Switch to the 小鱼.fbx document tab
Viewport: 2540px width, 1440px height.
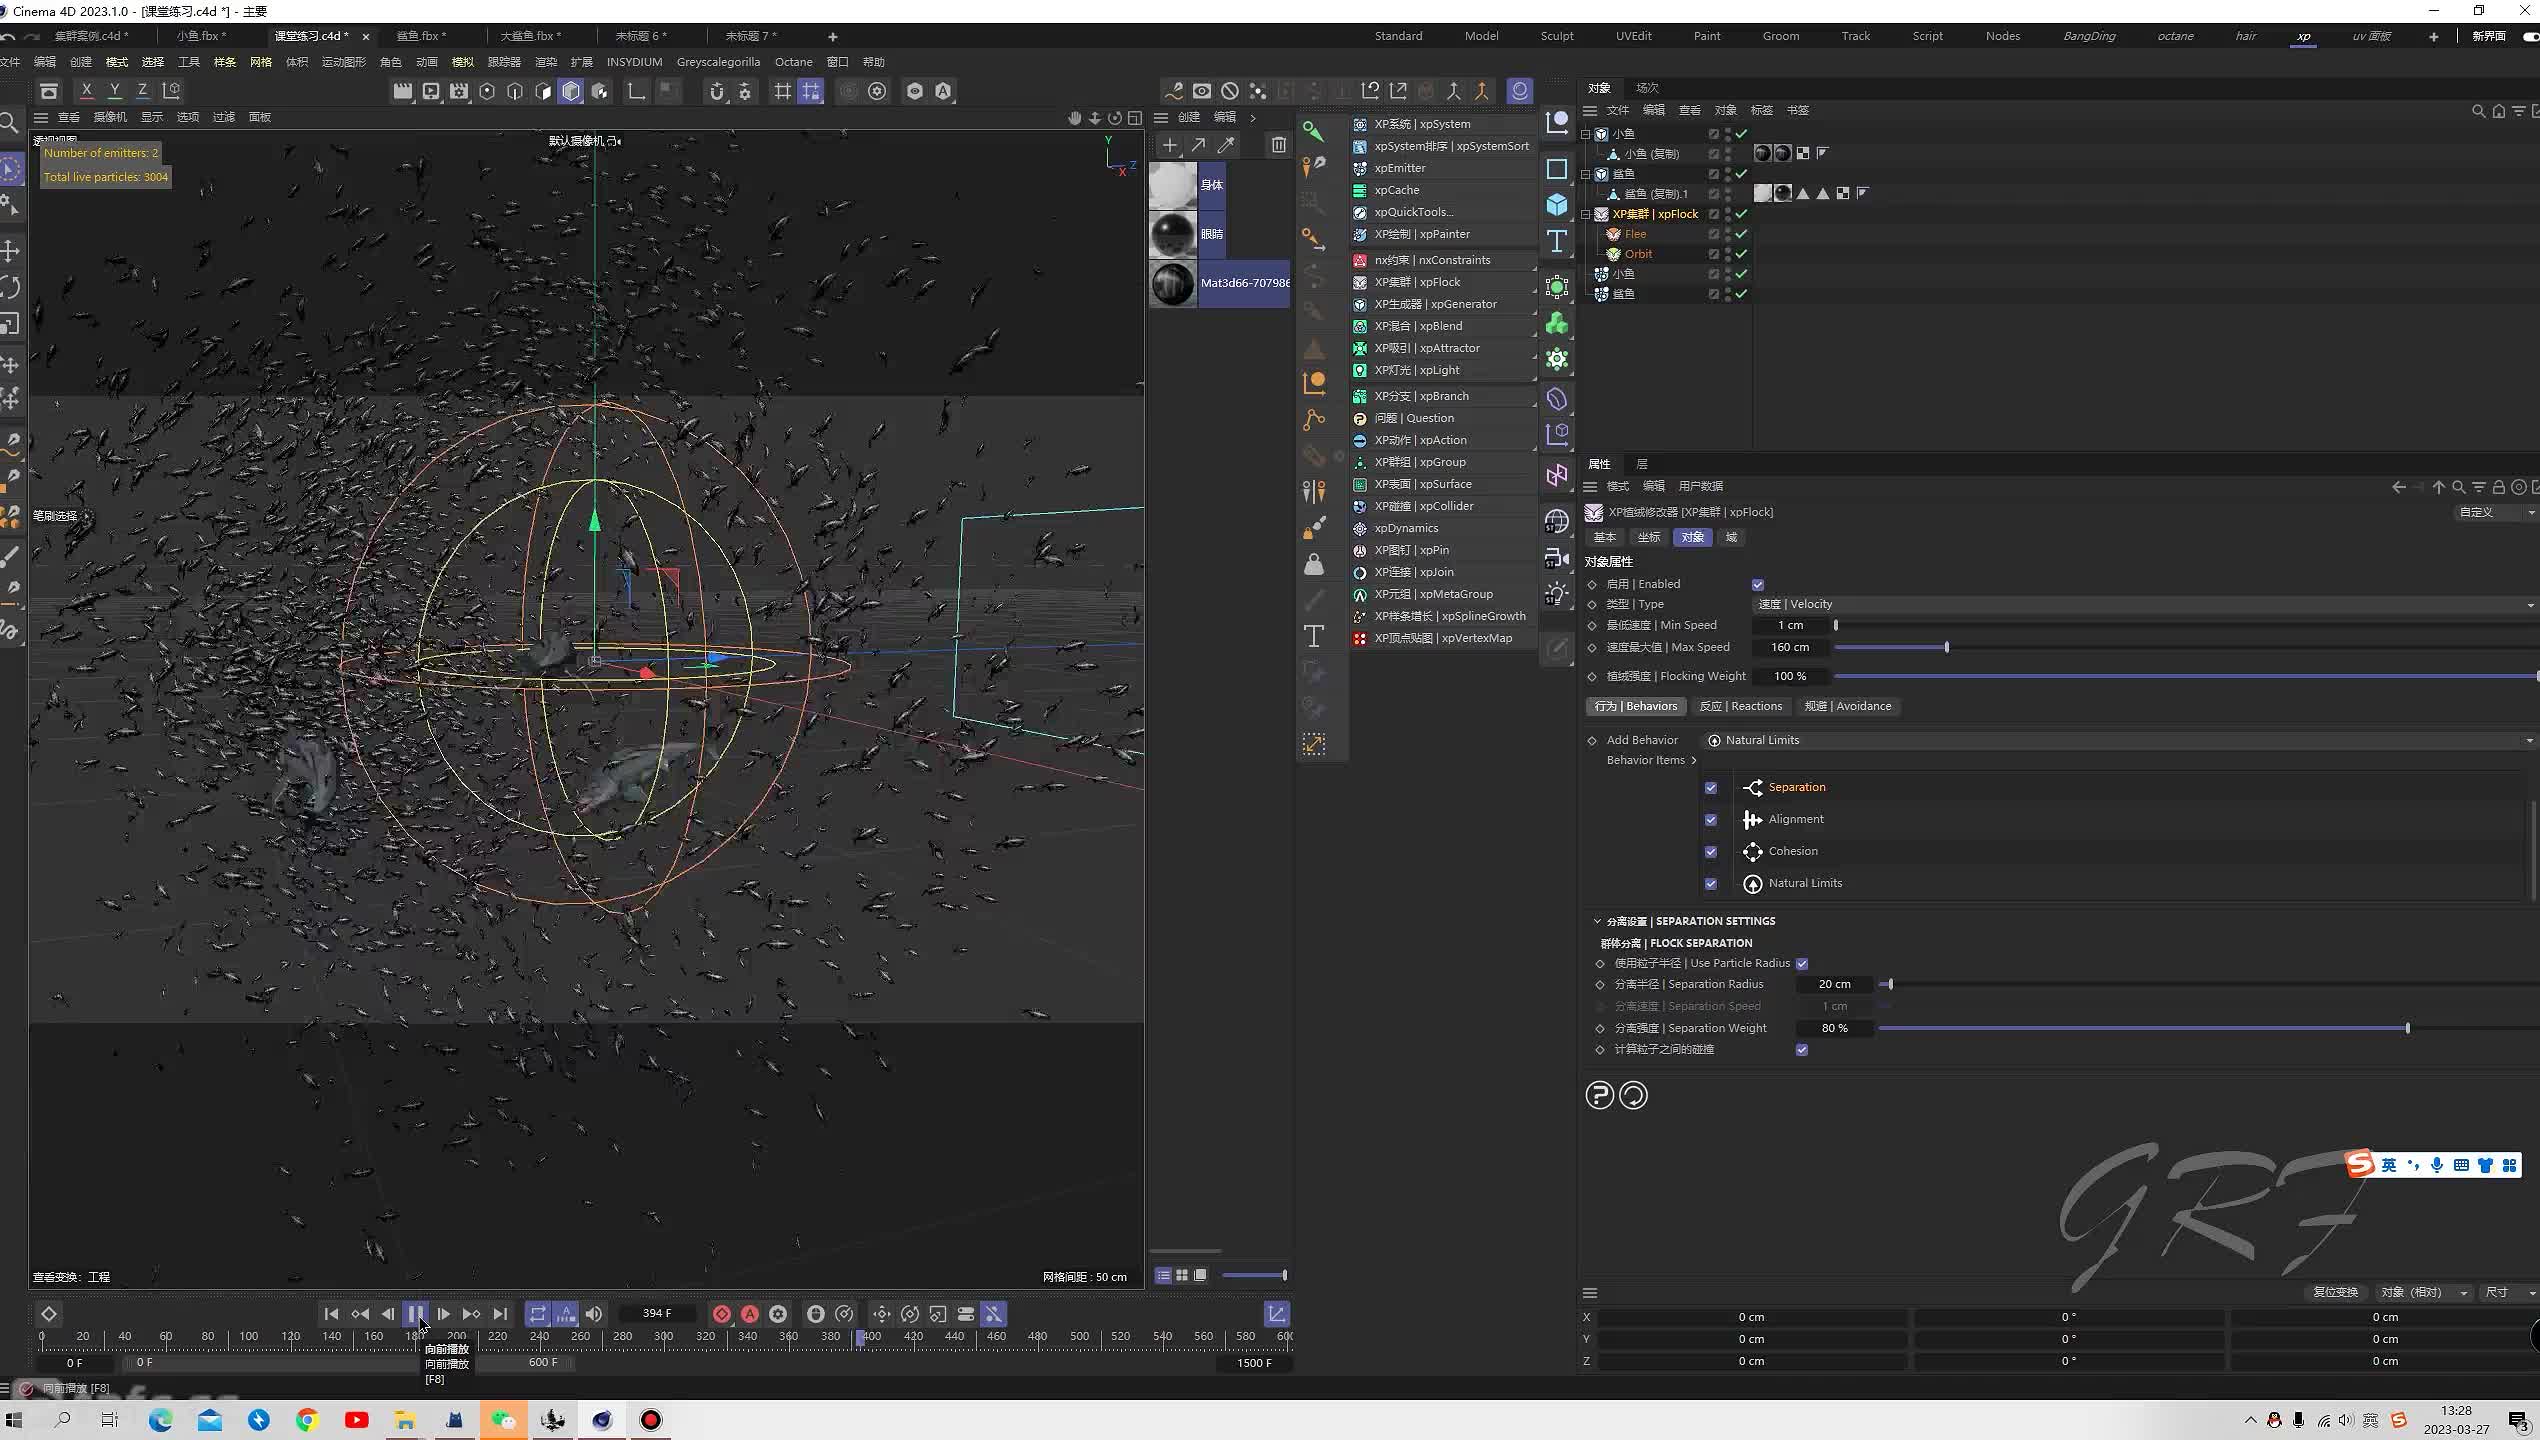pos(201,36)
